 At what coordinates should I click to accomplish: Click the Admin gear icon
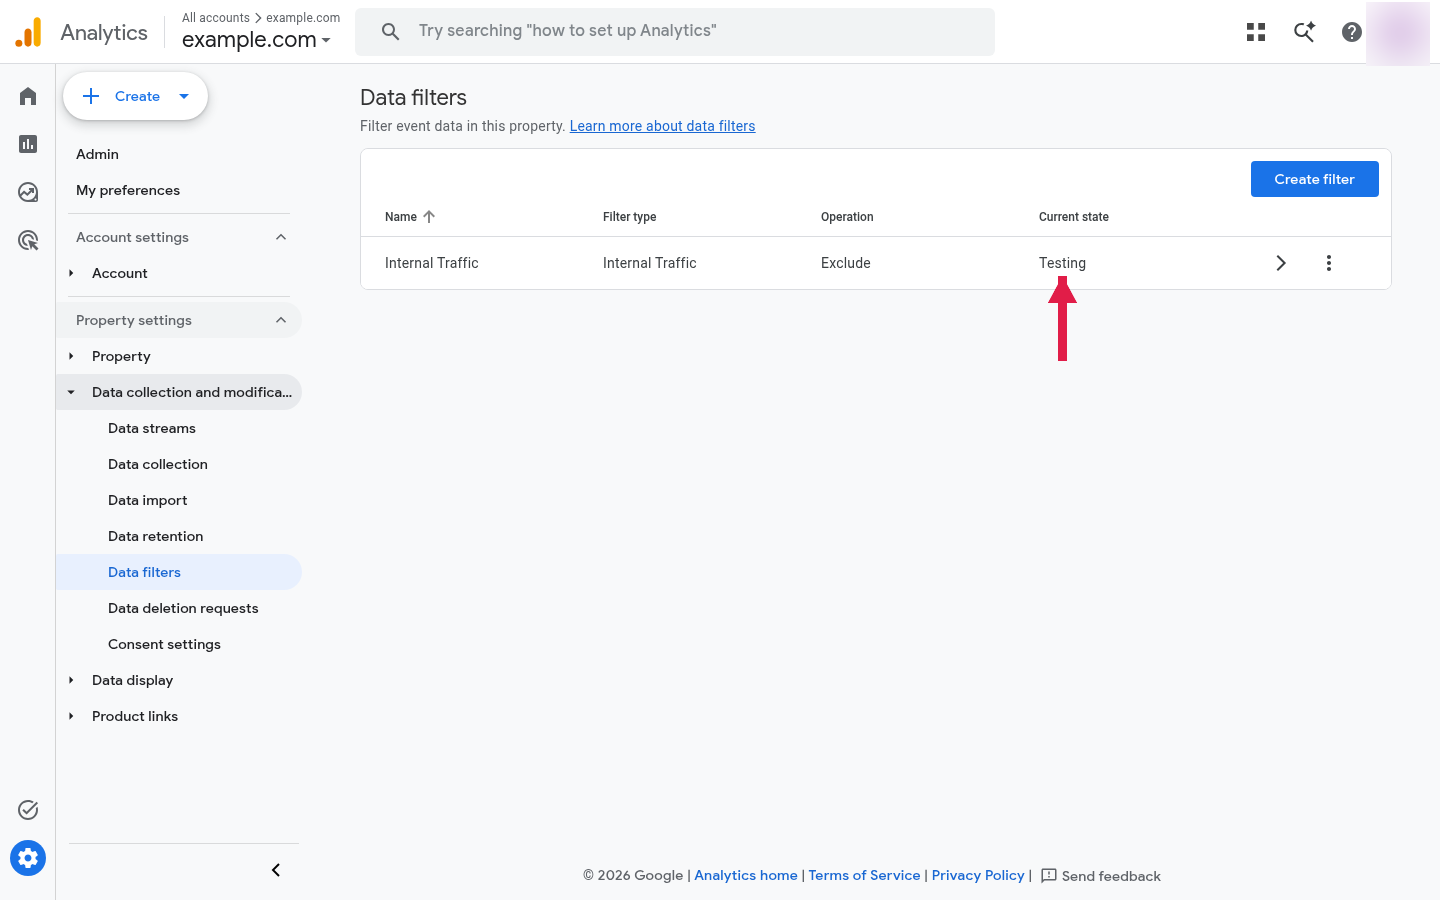(28, 858)
